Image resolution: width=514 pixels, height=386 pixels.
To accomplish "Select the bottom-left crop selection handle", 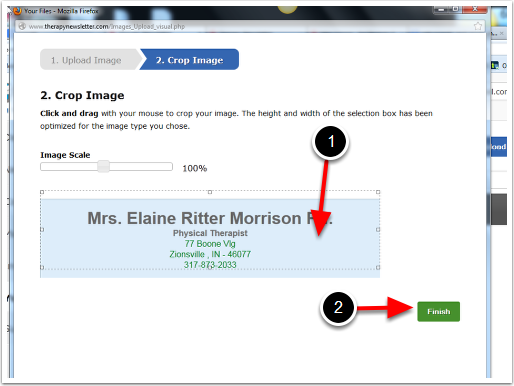I will [x=42, y=267].
